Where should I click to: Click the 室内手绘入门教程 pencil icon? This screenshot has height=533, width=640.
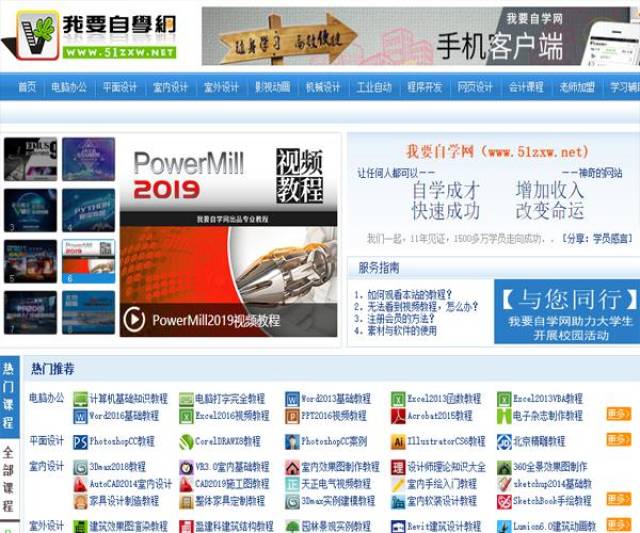398,484
